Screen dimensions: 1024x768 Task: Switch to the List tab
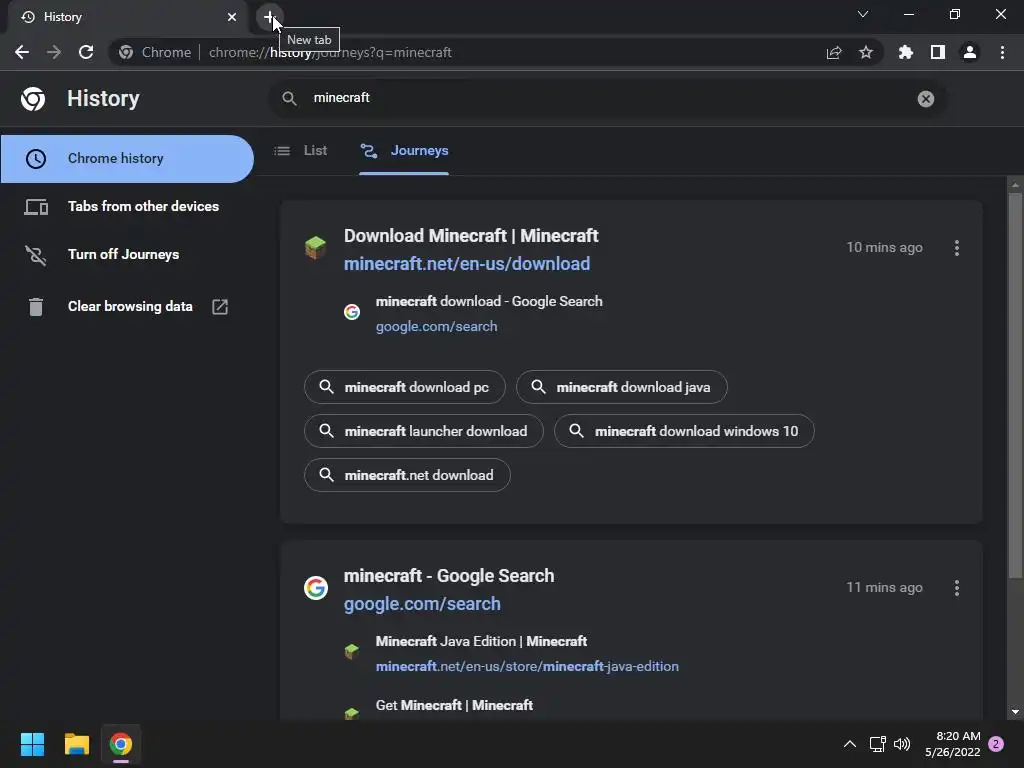coord(301,151)
